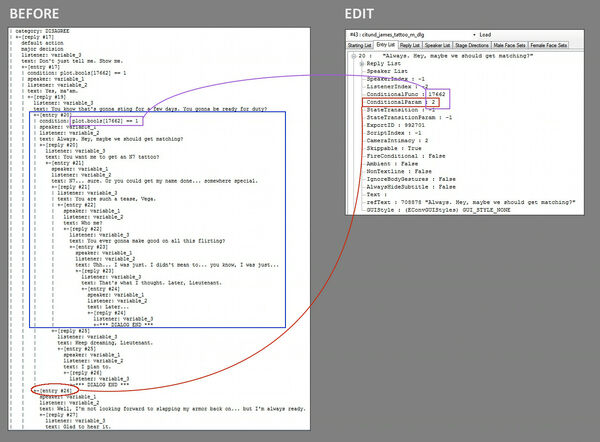Select the ExportID : 992701 row
The image size is (600, 442).
(396, 125)
